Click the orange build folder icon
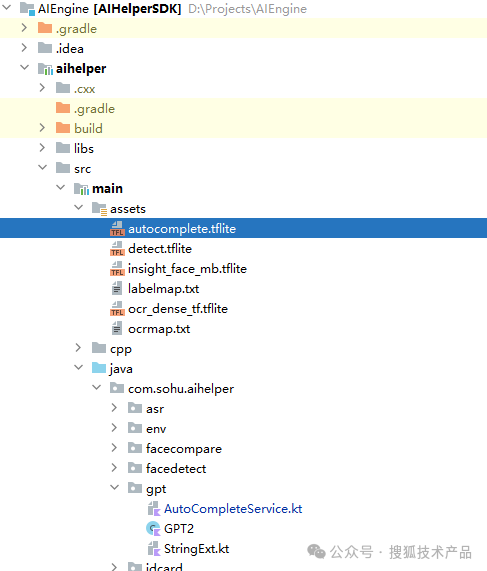Image resolution: width=487 pixels, height=571 pixels. coord(63,128)
